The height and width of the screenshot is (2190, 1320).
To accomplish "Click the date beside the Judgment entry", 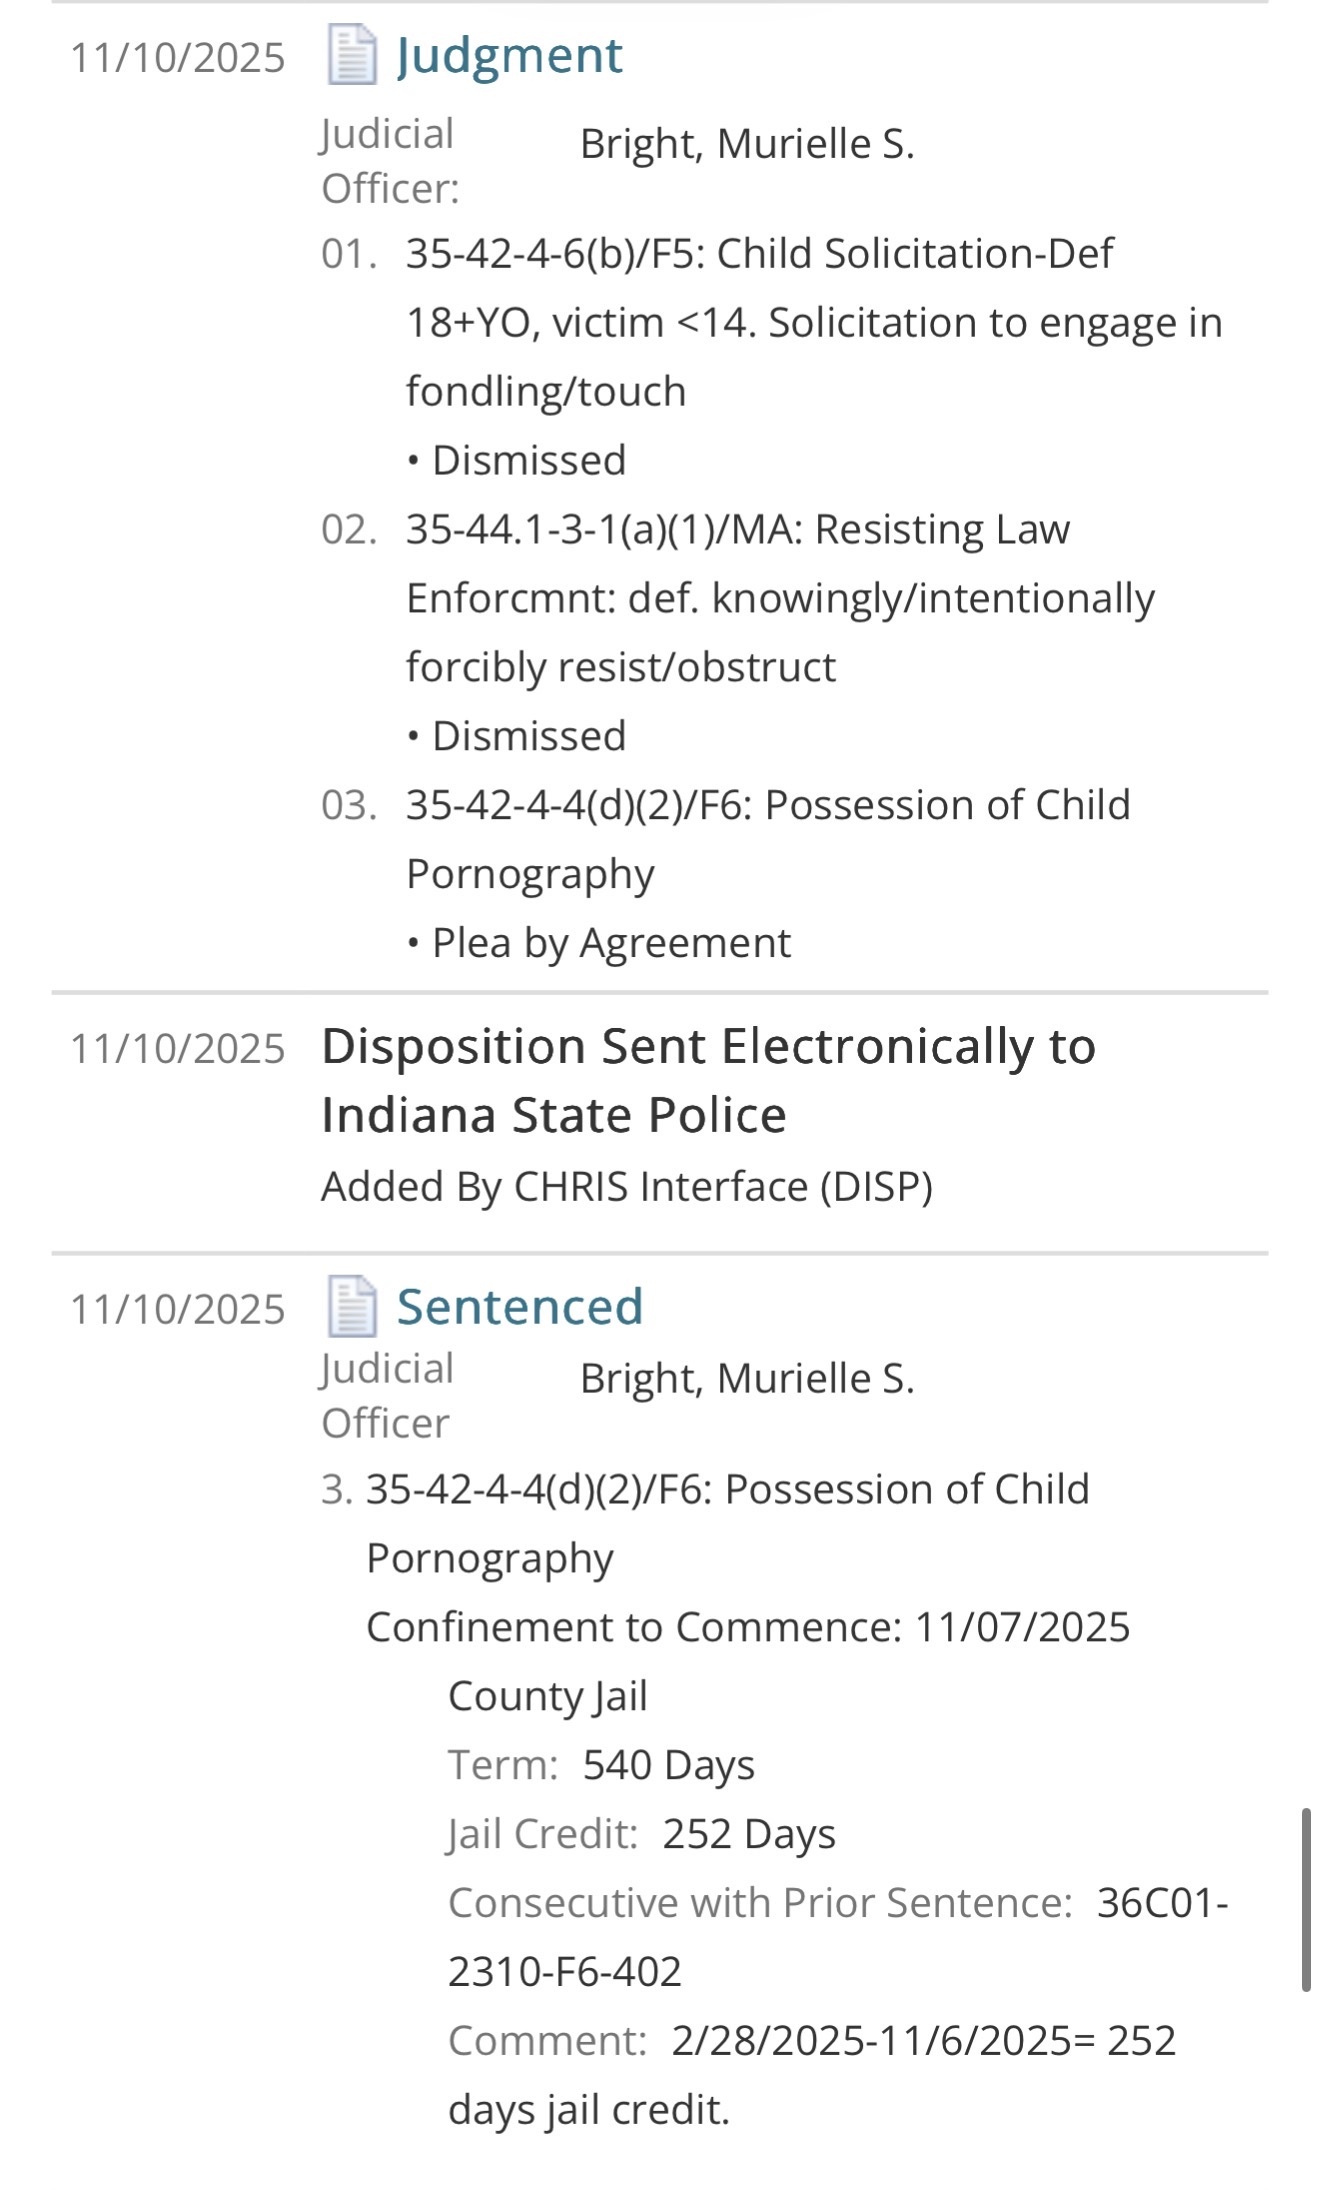I will (177, 58).
